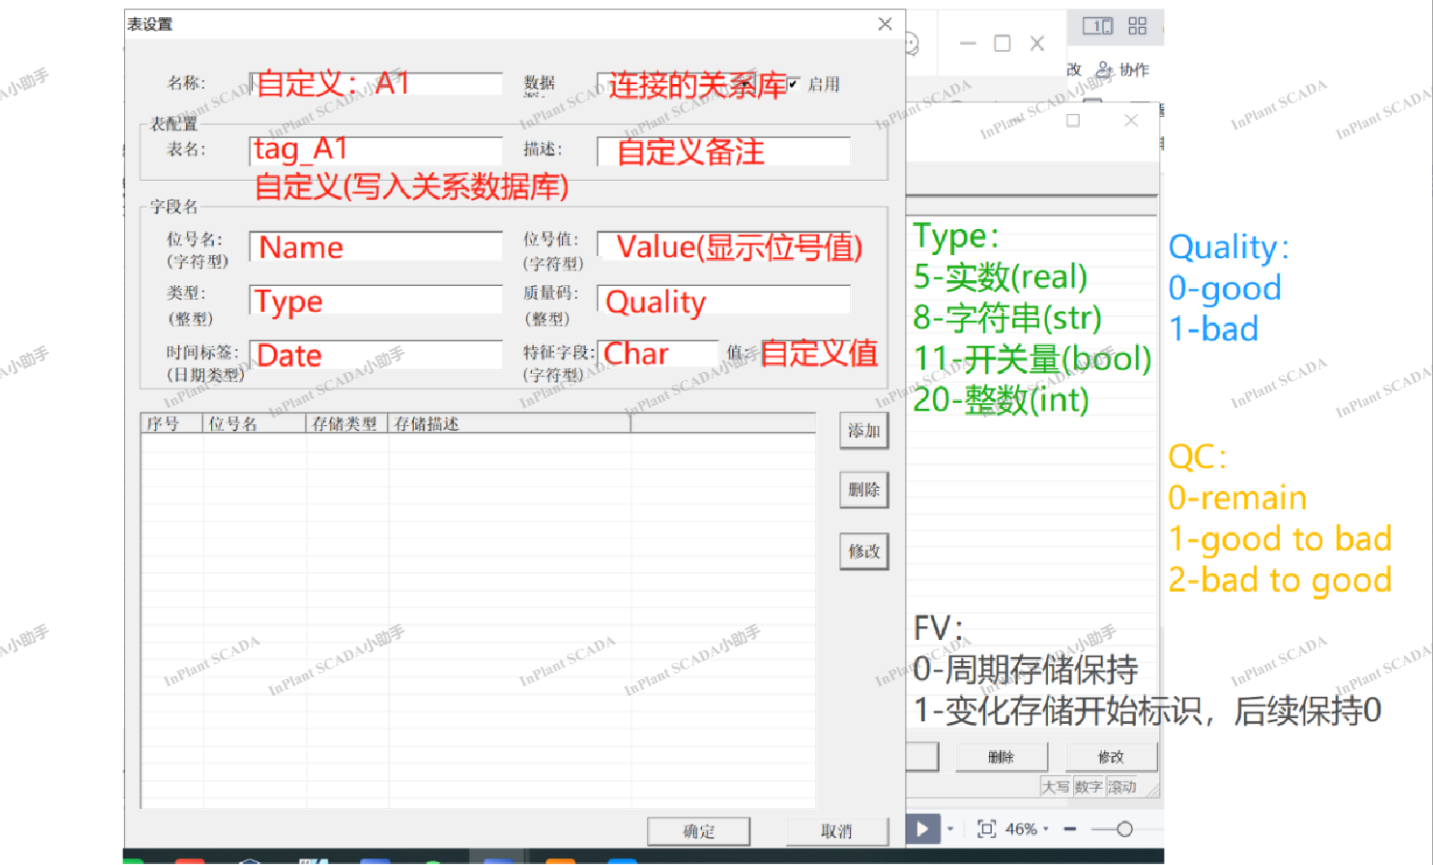Click the 添加 button

pos(864,431)
